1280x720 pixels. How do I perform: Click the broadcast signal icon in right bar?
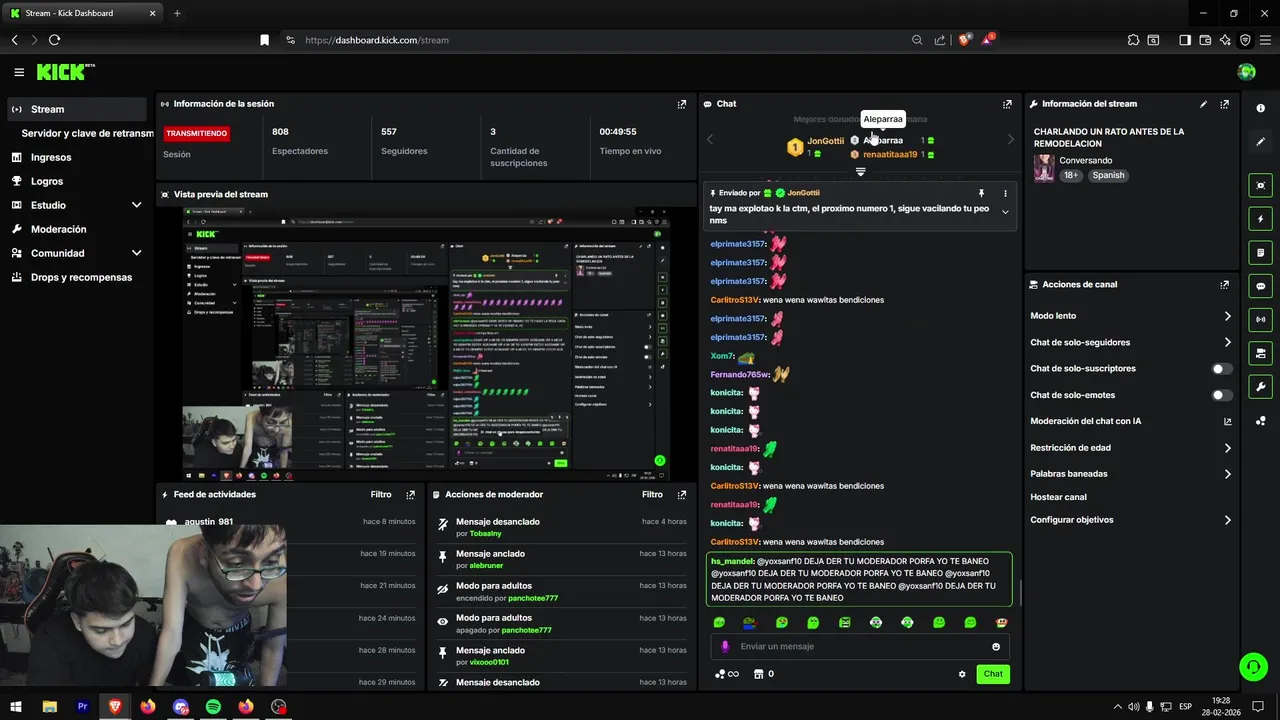click(1260, 320)
